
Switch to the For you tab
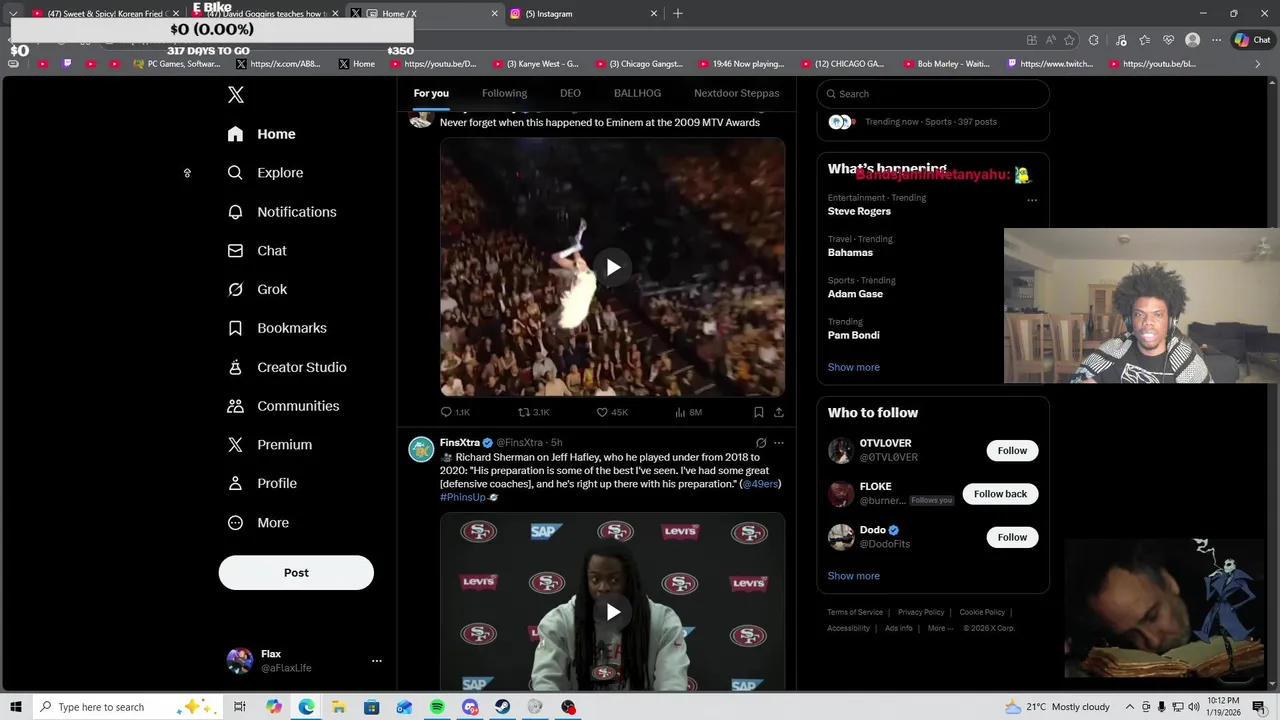coord(431,93)
